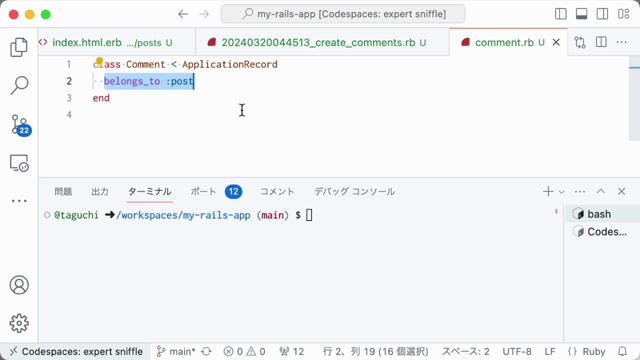This screenshot has width=640, height=360.
Task: Open terminal panel More Actions ellipsis
Action: (x=580, y=191)
